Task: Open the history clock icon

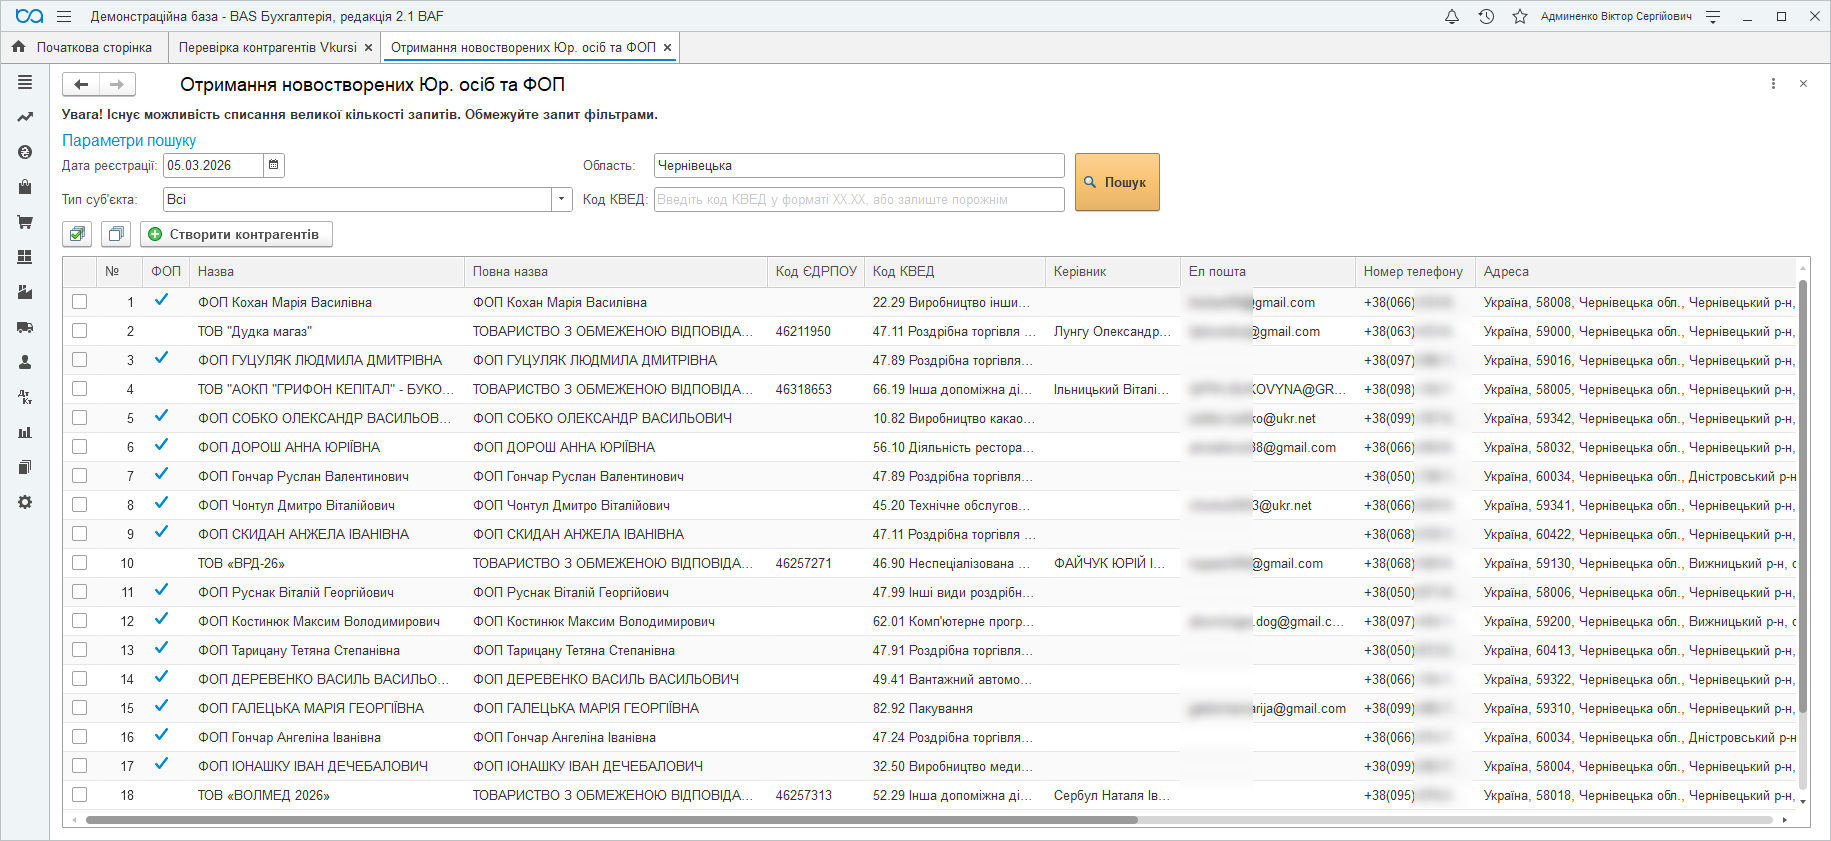Action: [1486, 16]
